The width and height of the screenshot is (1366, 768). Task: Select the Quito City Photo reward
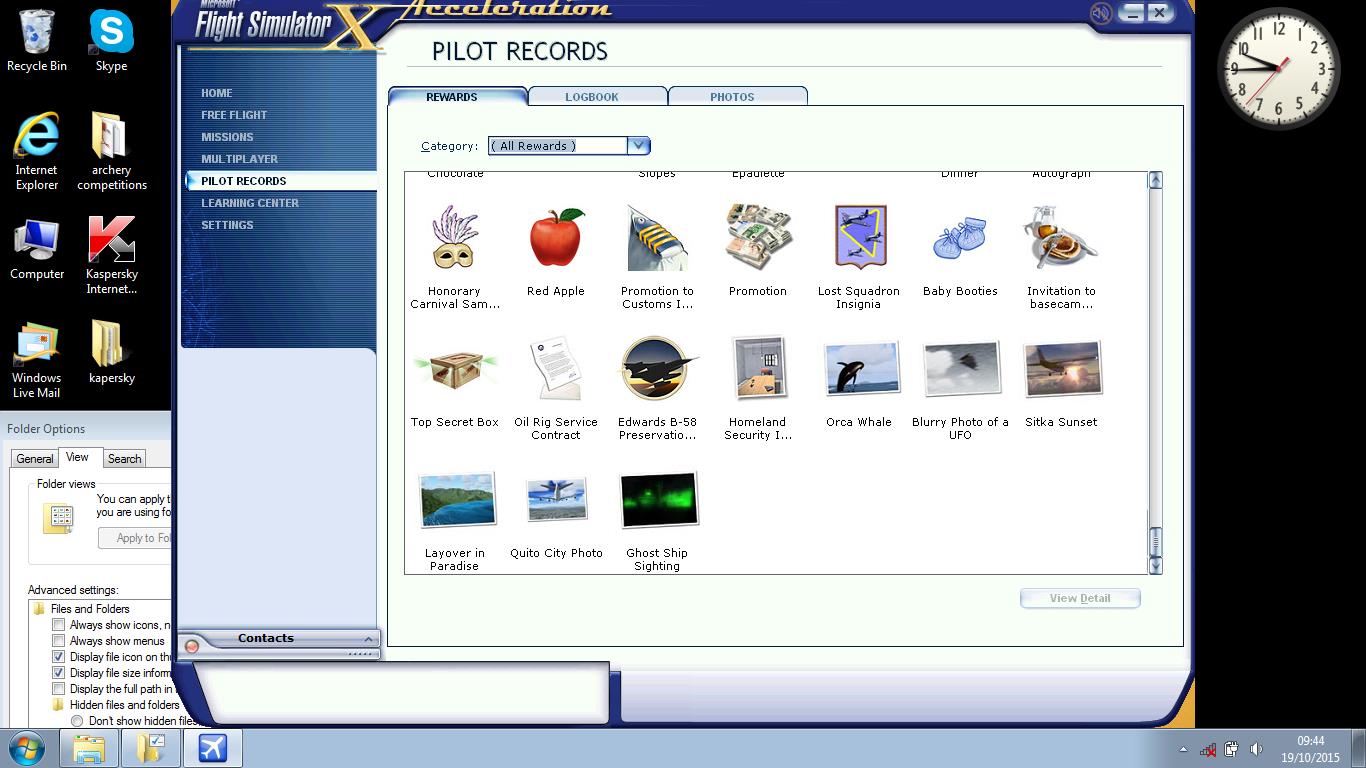(x=556, y=499)
